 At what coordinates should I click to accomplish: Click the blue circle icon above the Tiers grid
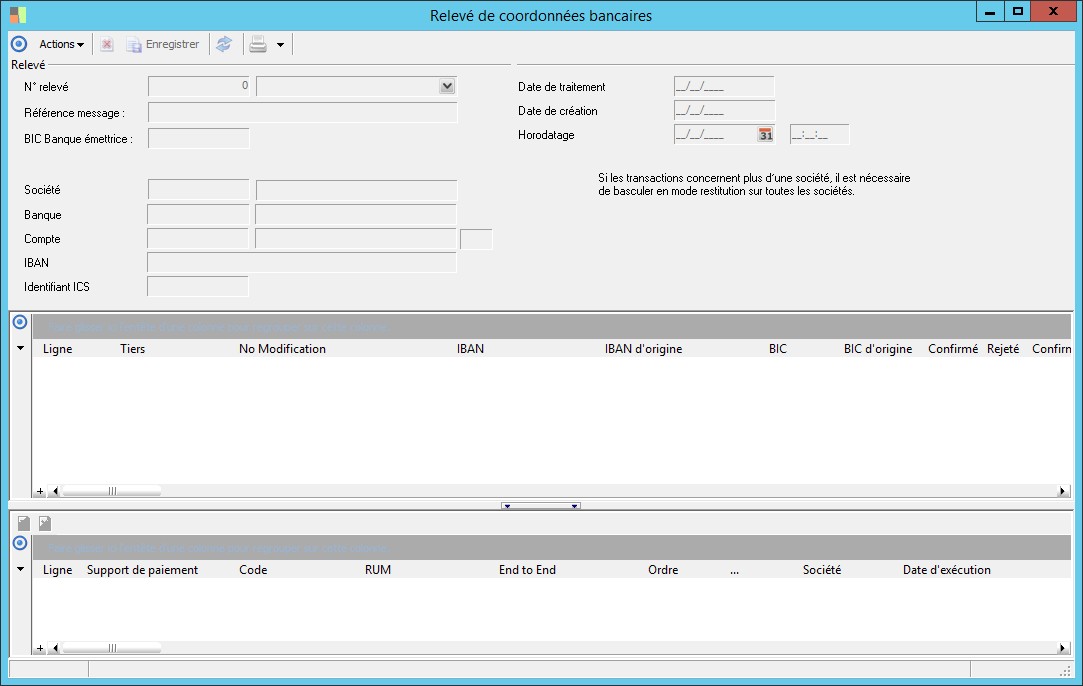point(19,322)
